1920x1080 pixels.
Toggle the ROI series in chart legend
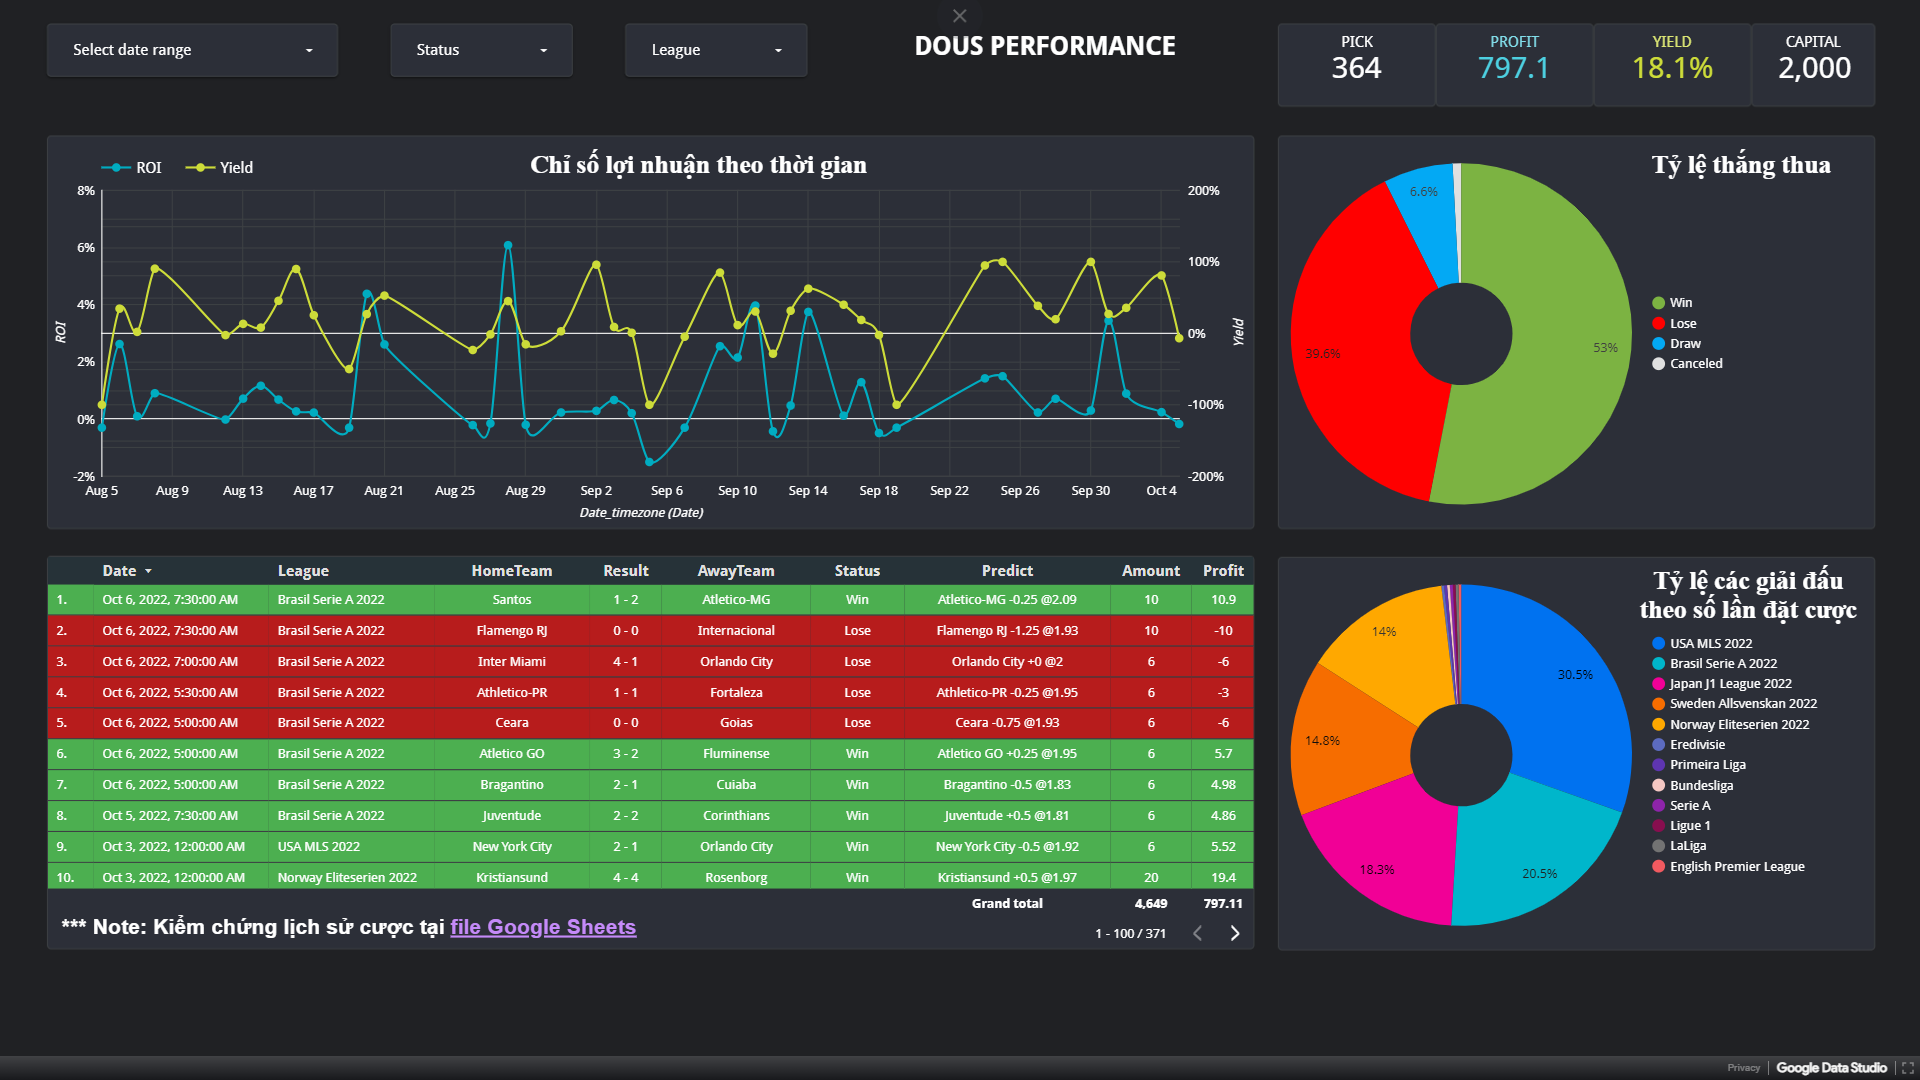click(131, 168)
